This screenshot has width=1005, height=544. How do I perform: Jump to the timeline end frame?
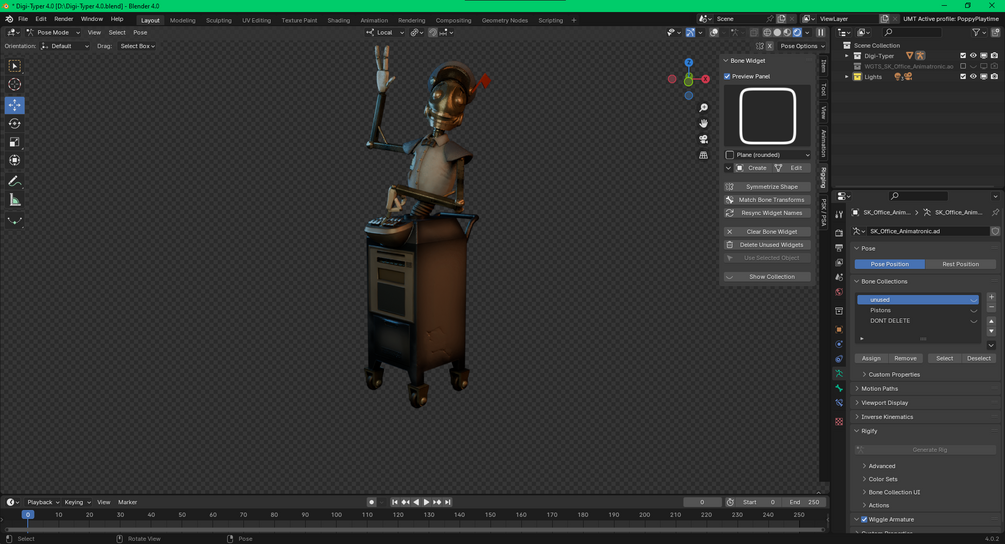tap(448, 502)
